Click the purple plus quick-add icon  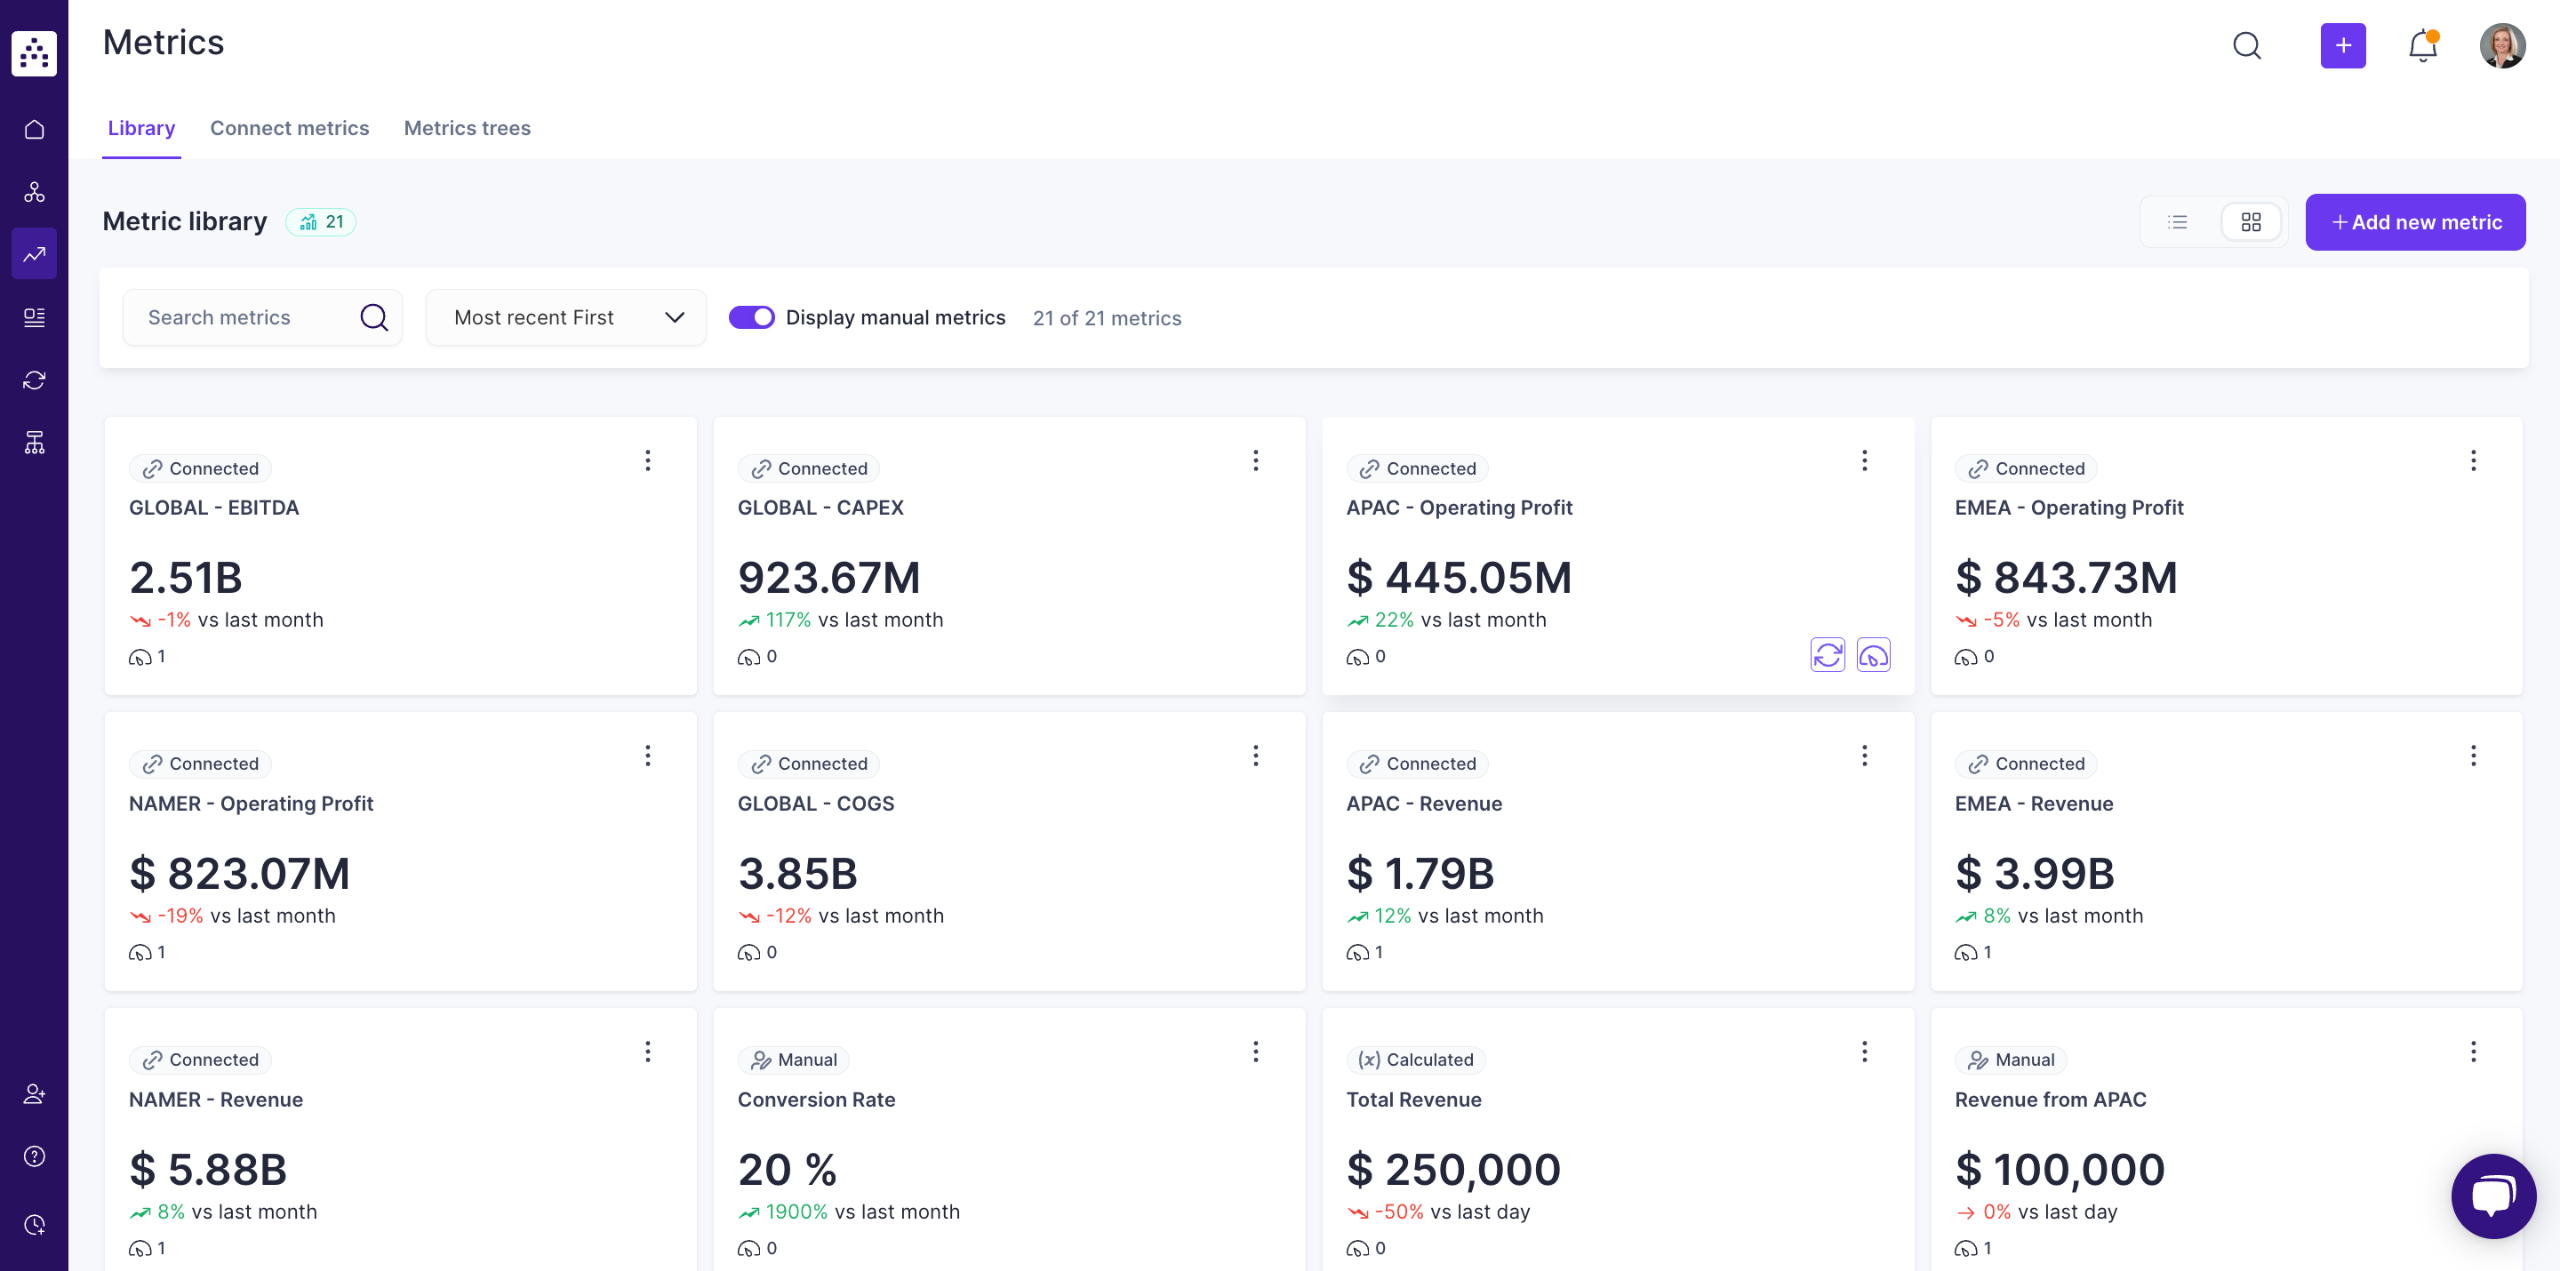(x=2342, y=46)
